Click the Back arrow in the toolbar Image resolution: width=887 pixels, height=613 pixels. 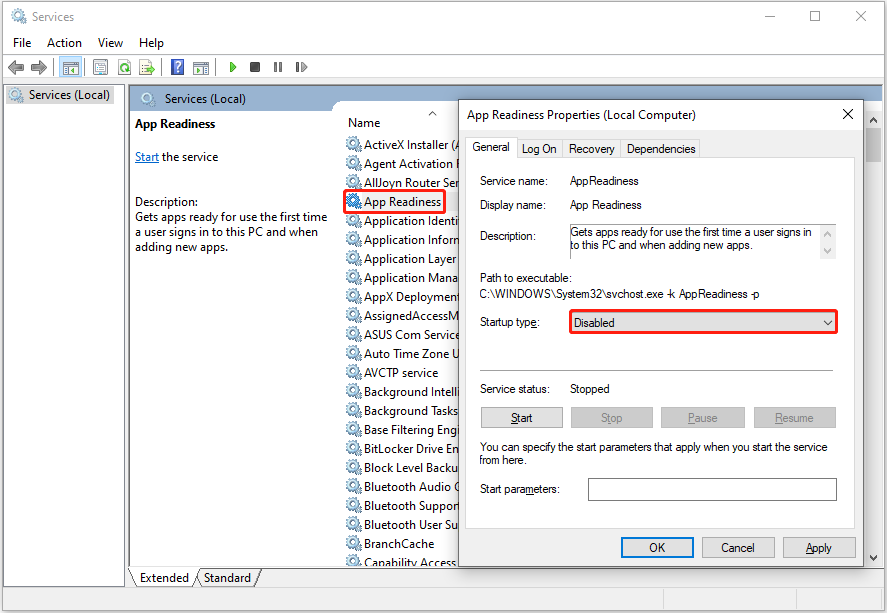(x=16, y=67)
